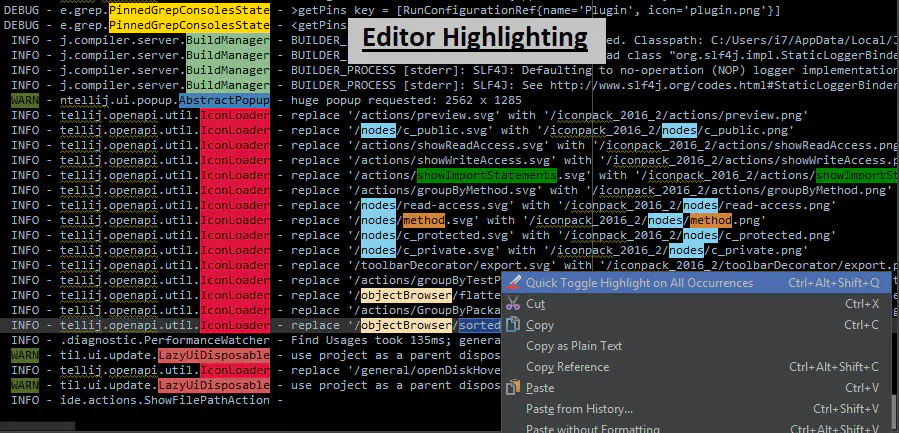Click "/actions/GroupByPacka" path text
The height and width of the screenshot is (433, 899).
click(427, 310)
